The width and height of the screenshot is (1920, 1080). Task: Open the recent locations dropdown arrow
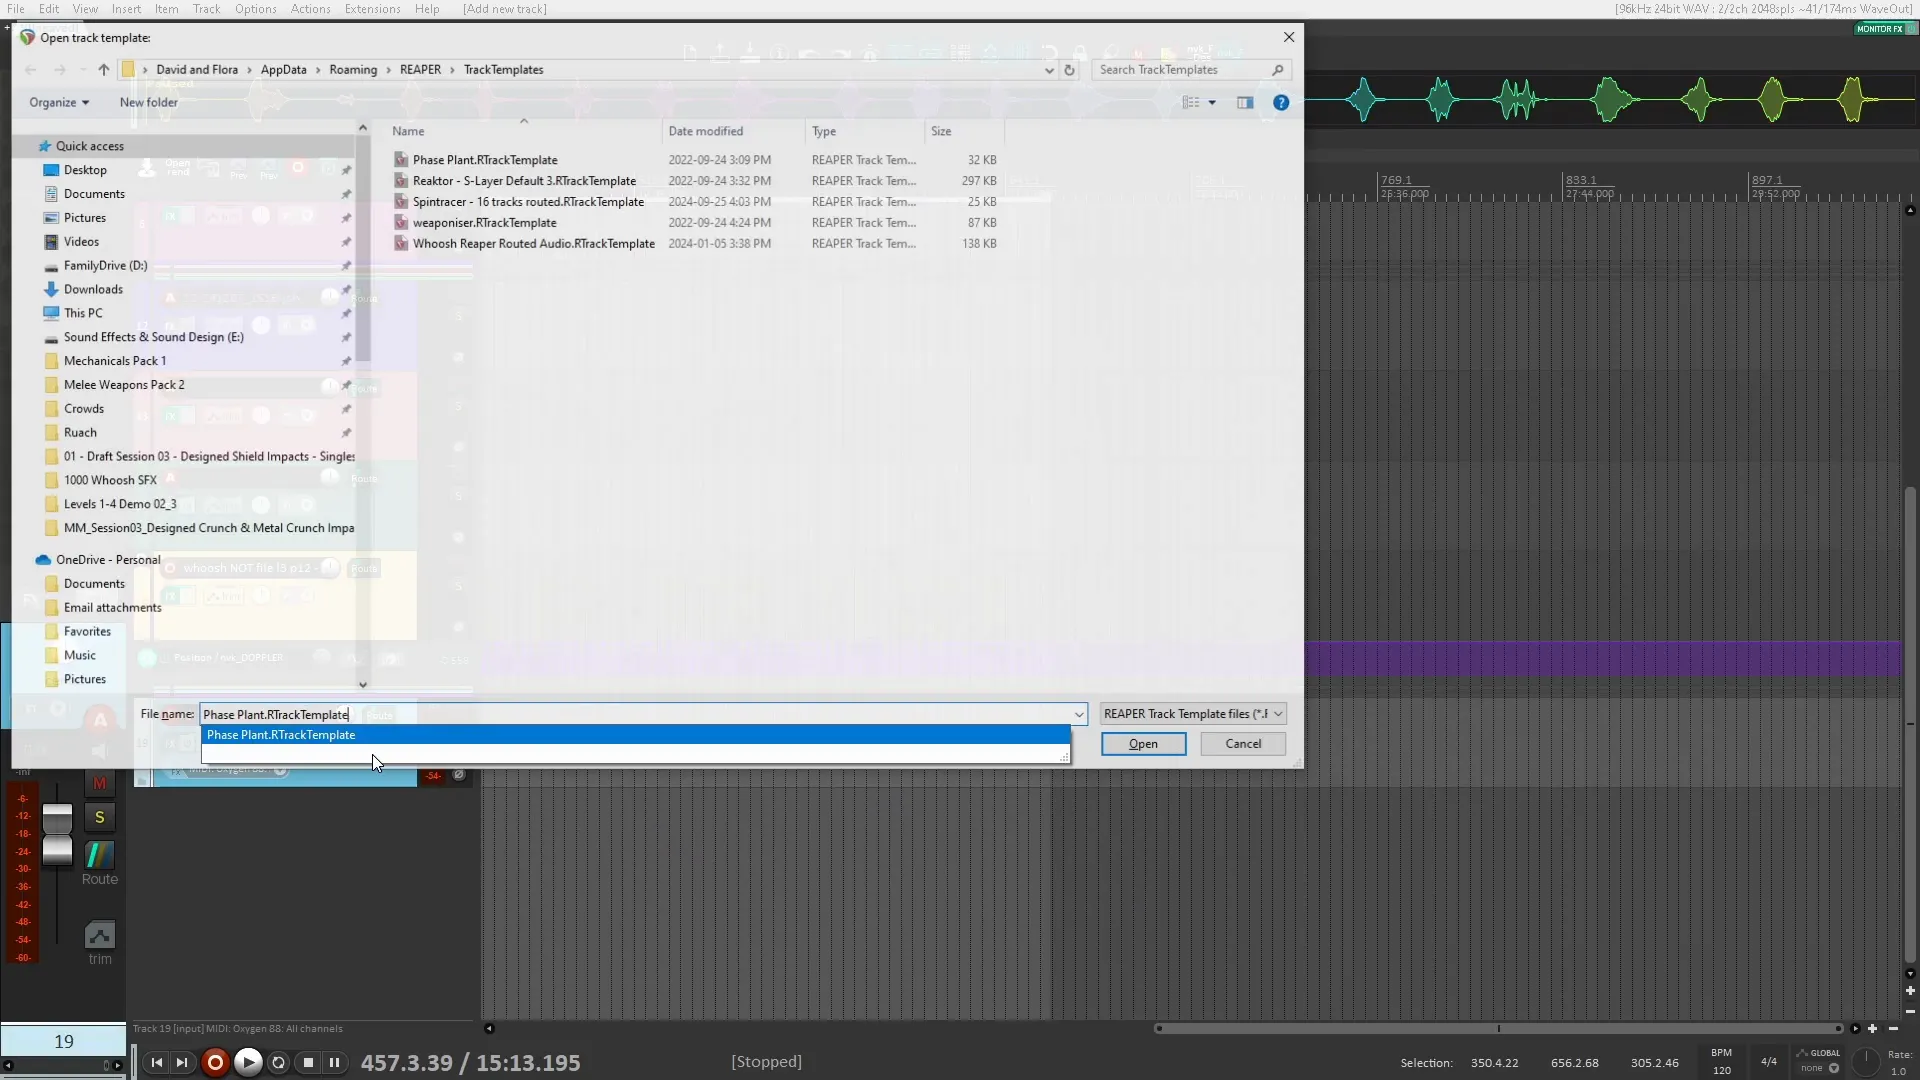coord(82,70)
